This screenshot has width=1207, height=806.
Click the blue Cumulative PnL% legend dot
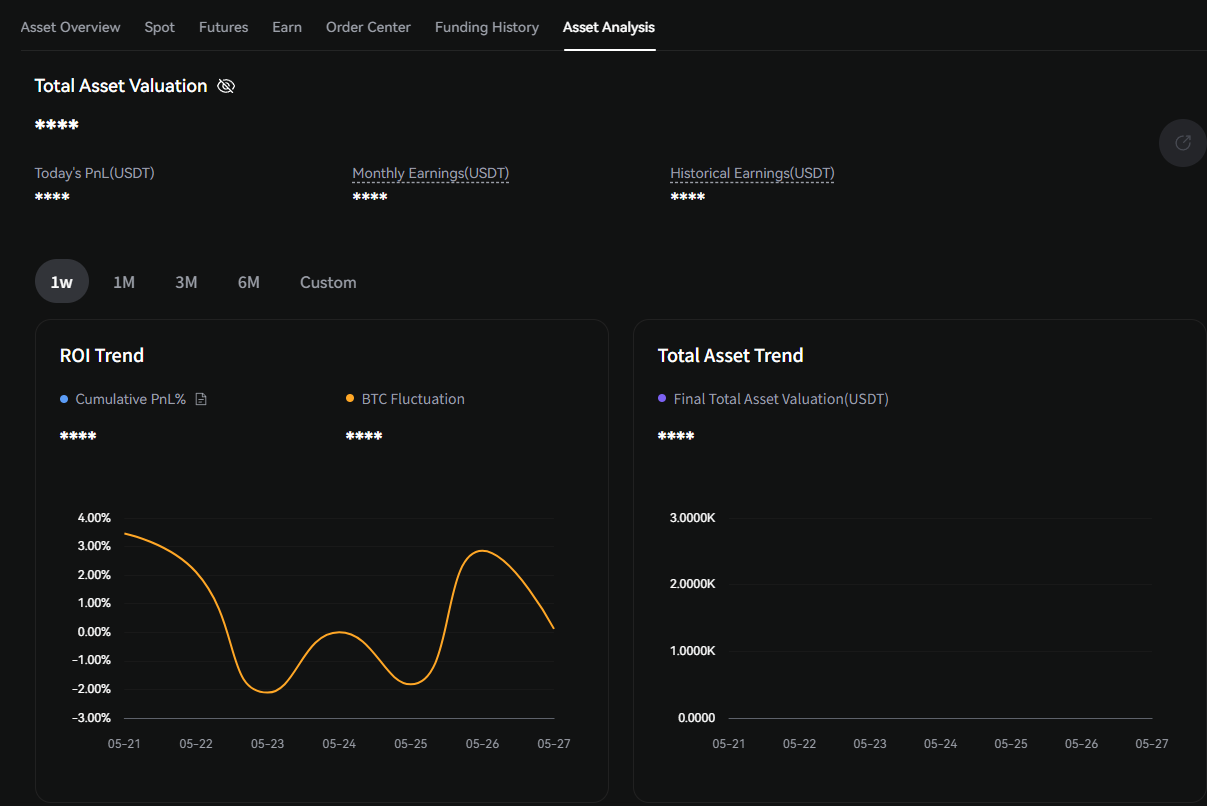(64, 399)
